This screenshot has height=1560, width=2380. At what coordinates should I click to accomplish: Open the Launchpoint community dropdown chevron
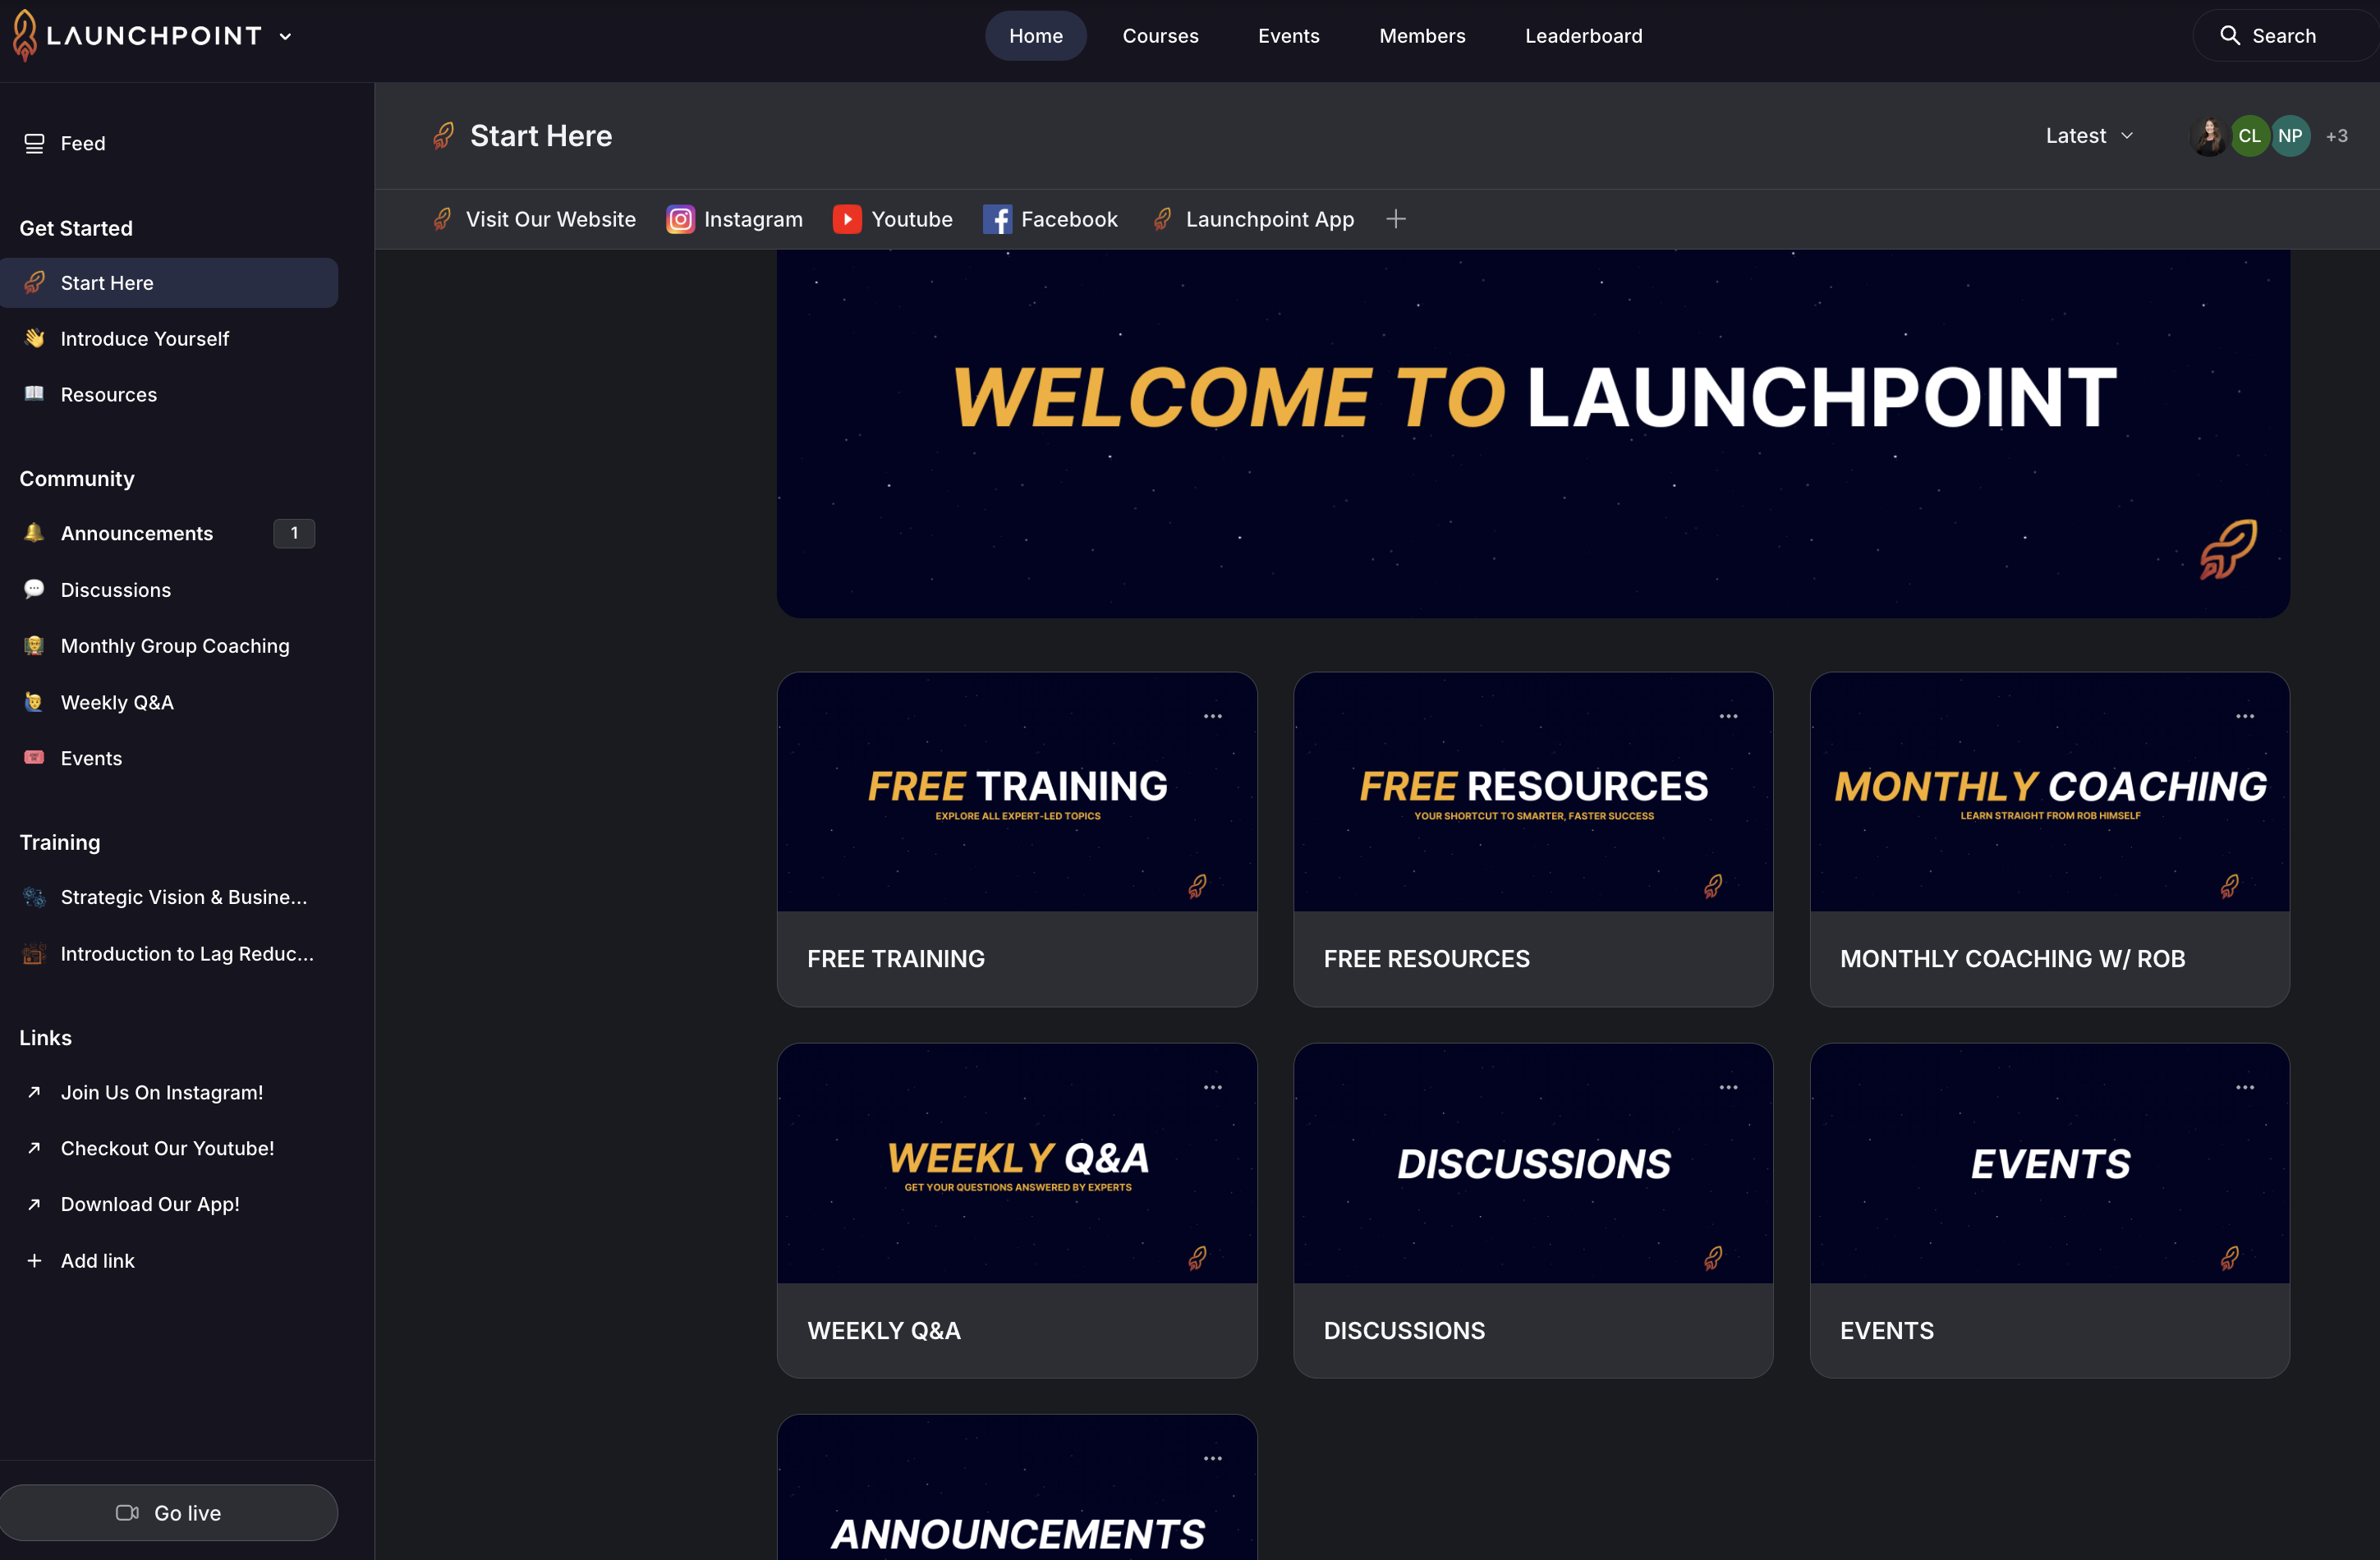tap(286, 37)
